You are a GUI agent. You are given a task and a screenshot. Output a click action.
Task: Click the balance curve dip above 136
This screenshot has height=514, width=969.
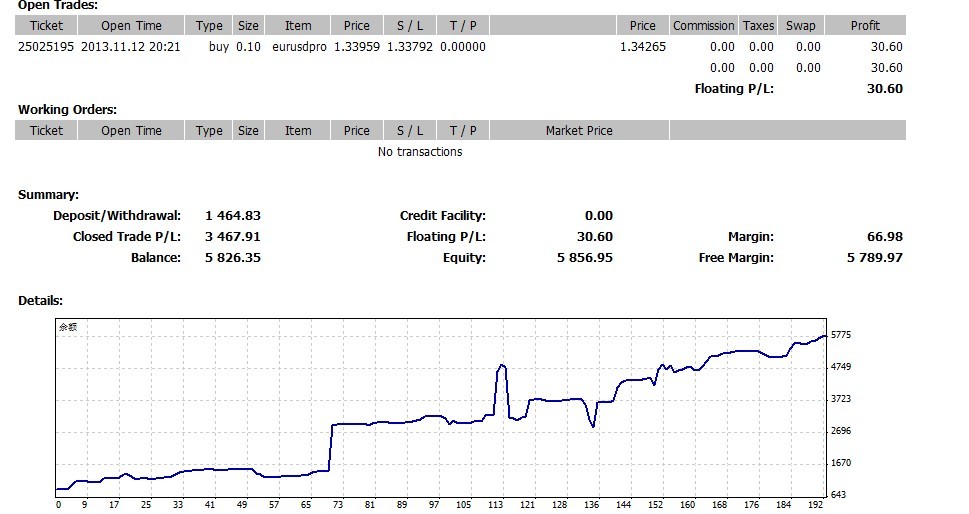tap(593, 426)
